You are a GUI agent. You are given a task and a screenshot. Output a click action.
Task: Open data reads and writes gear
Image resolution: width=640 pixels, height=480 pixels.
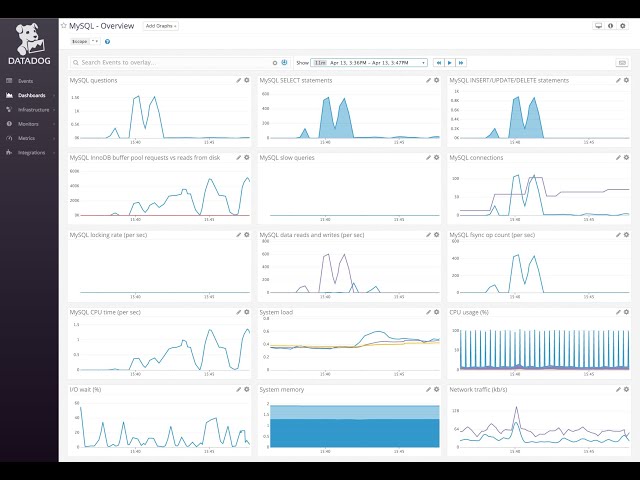pos(437,235)
